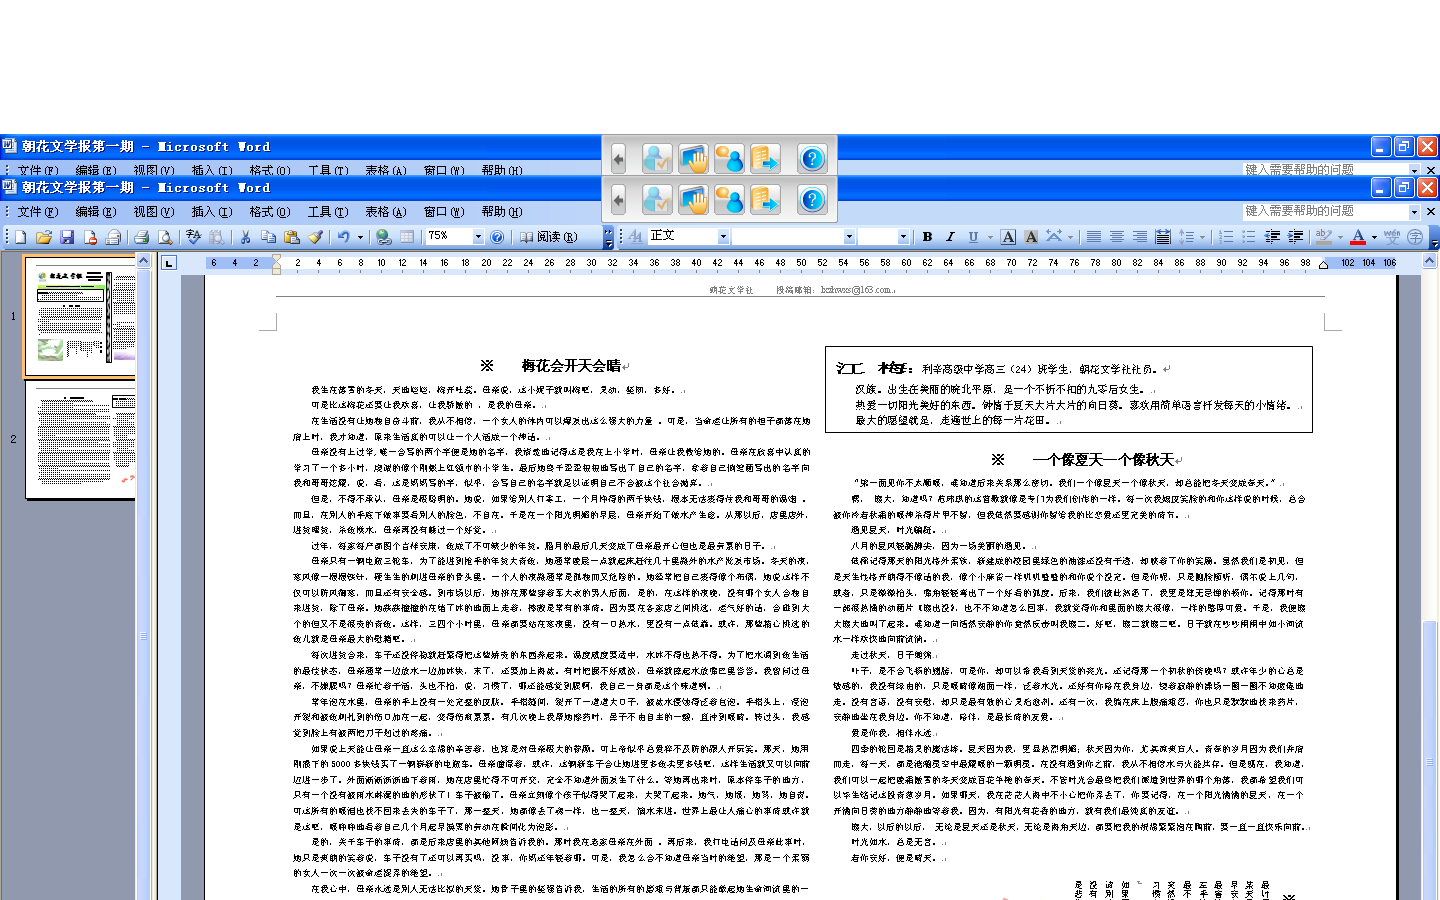Expand the standard toolbar options chevron
This screenshot has width=1440, height=900.
[608, 237]
